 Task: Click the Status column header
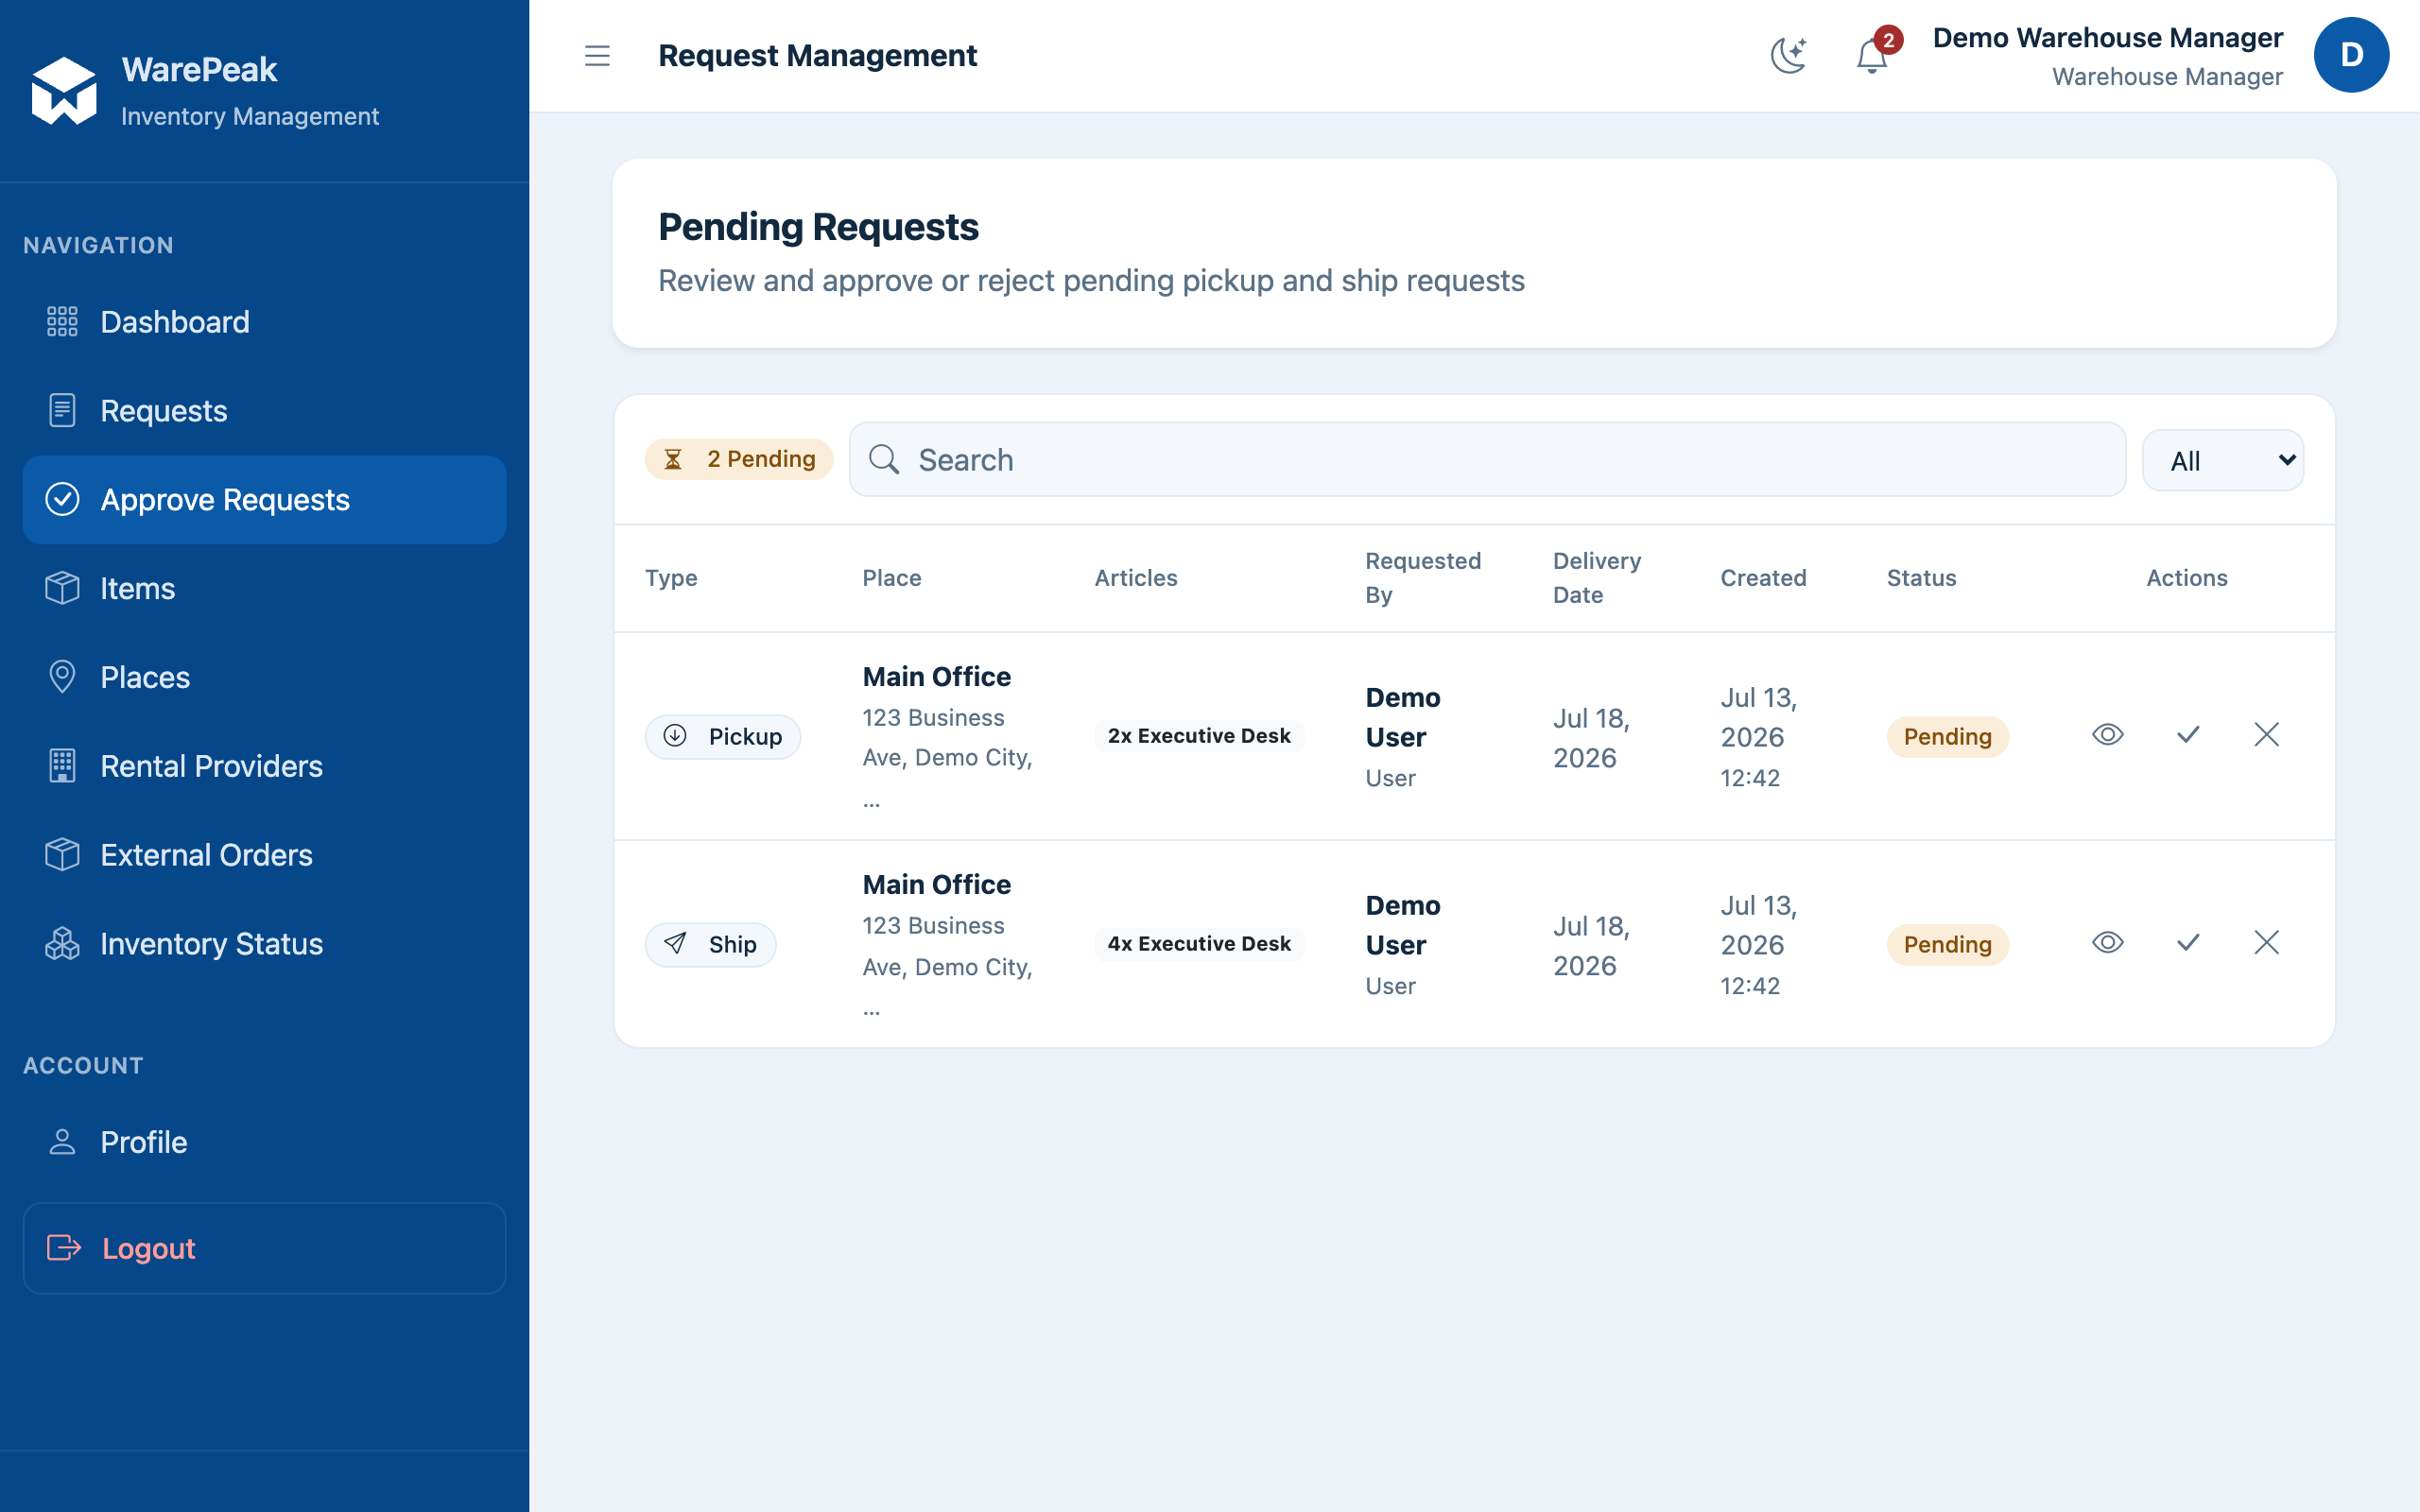pos(1921,578)
